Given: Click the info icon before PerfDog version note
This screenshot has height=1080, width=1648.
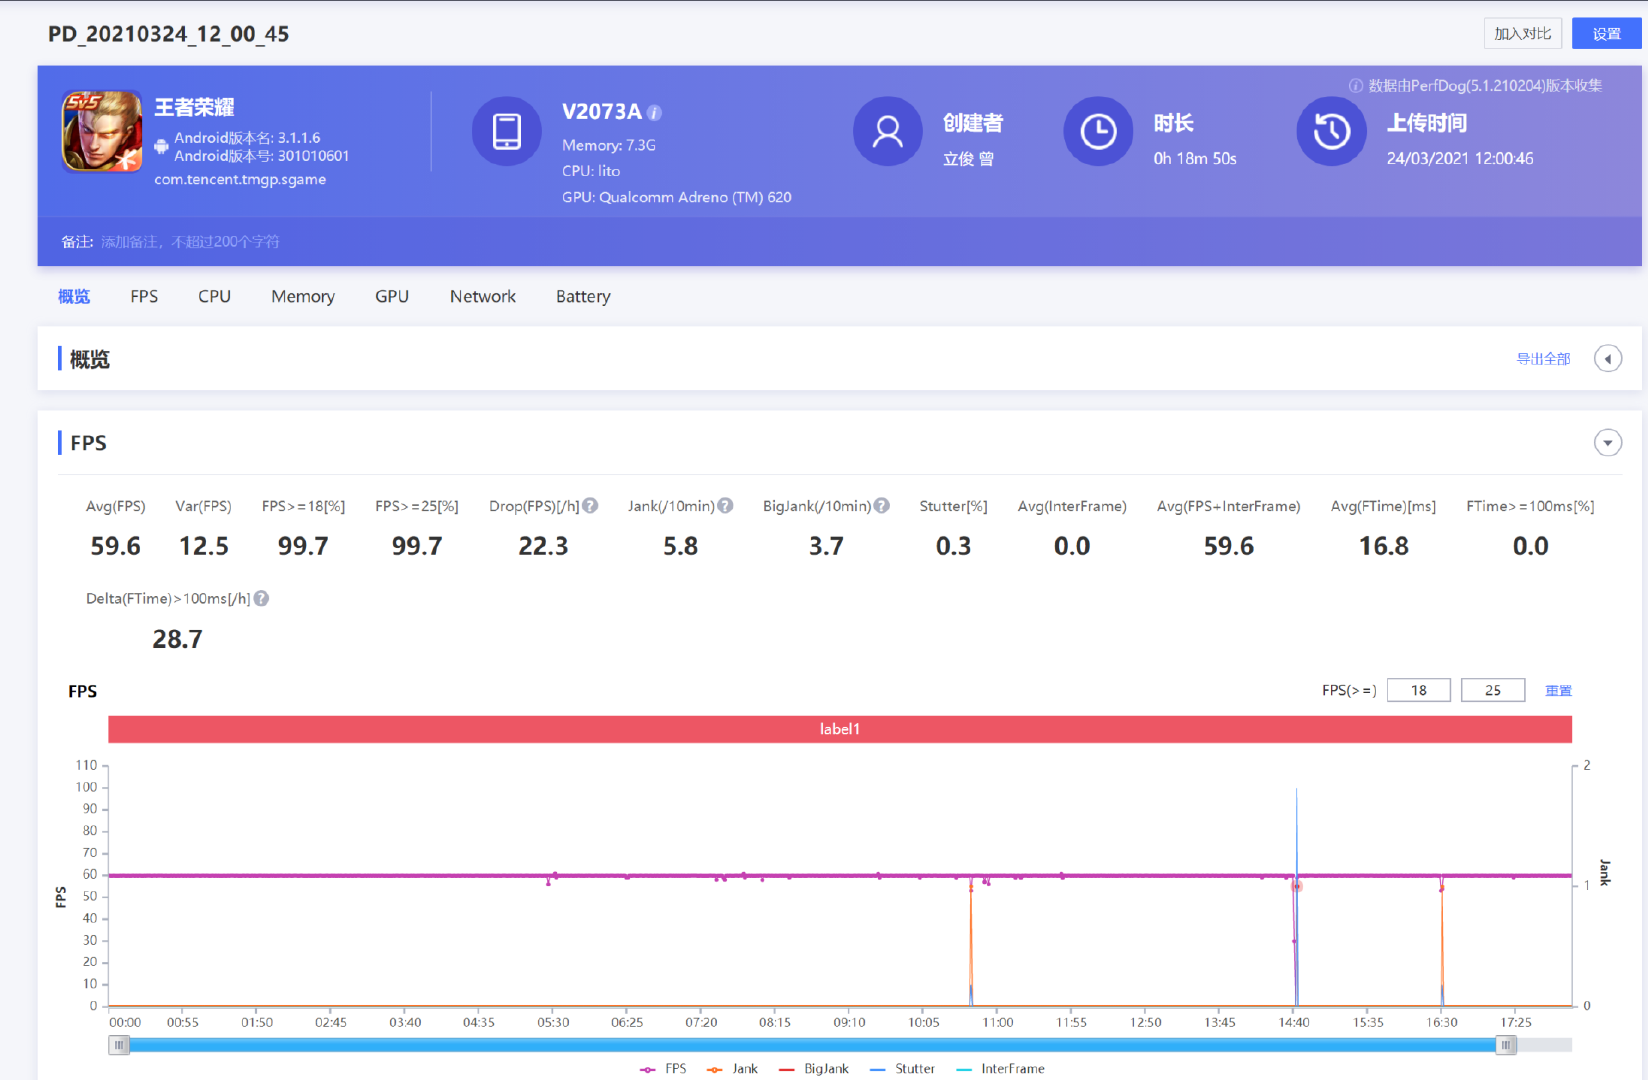Looking at the screenshot, I should click(x=1356, y=86).
